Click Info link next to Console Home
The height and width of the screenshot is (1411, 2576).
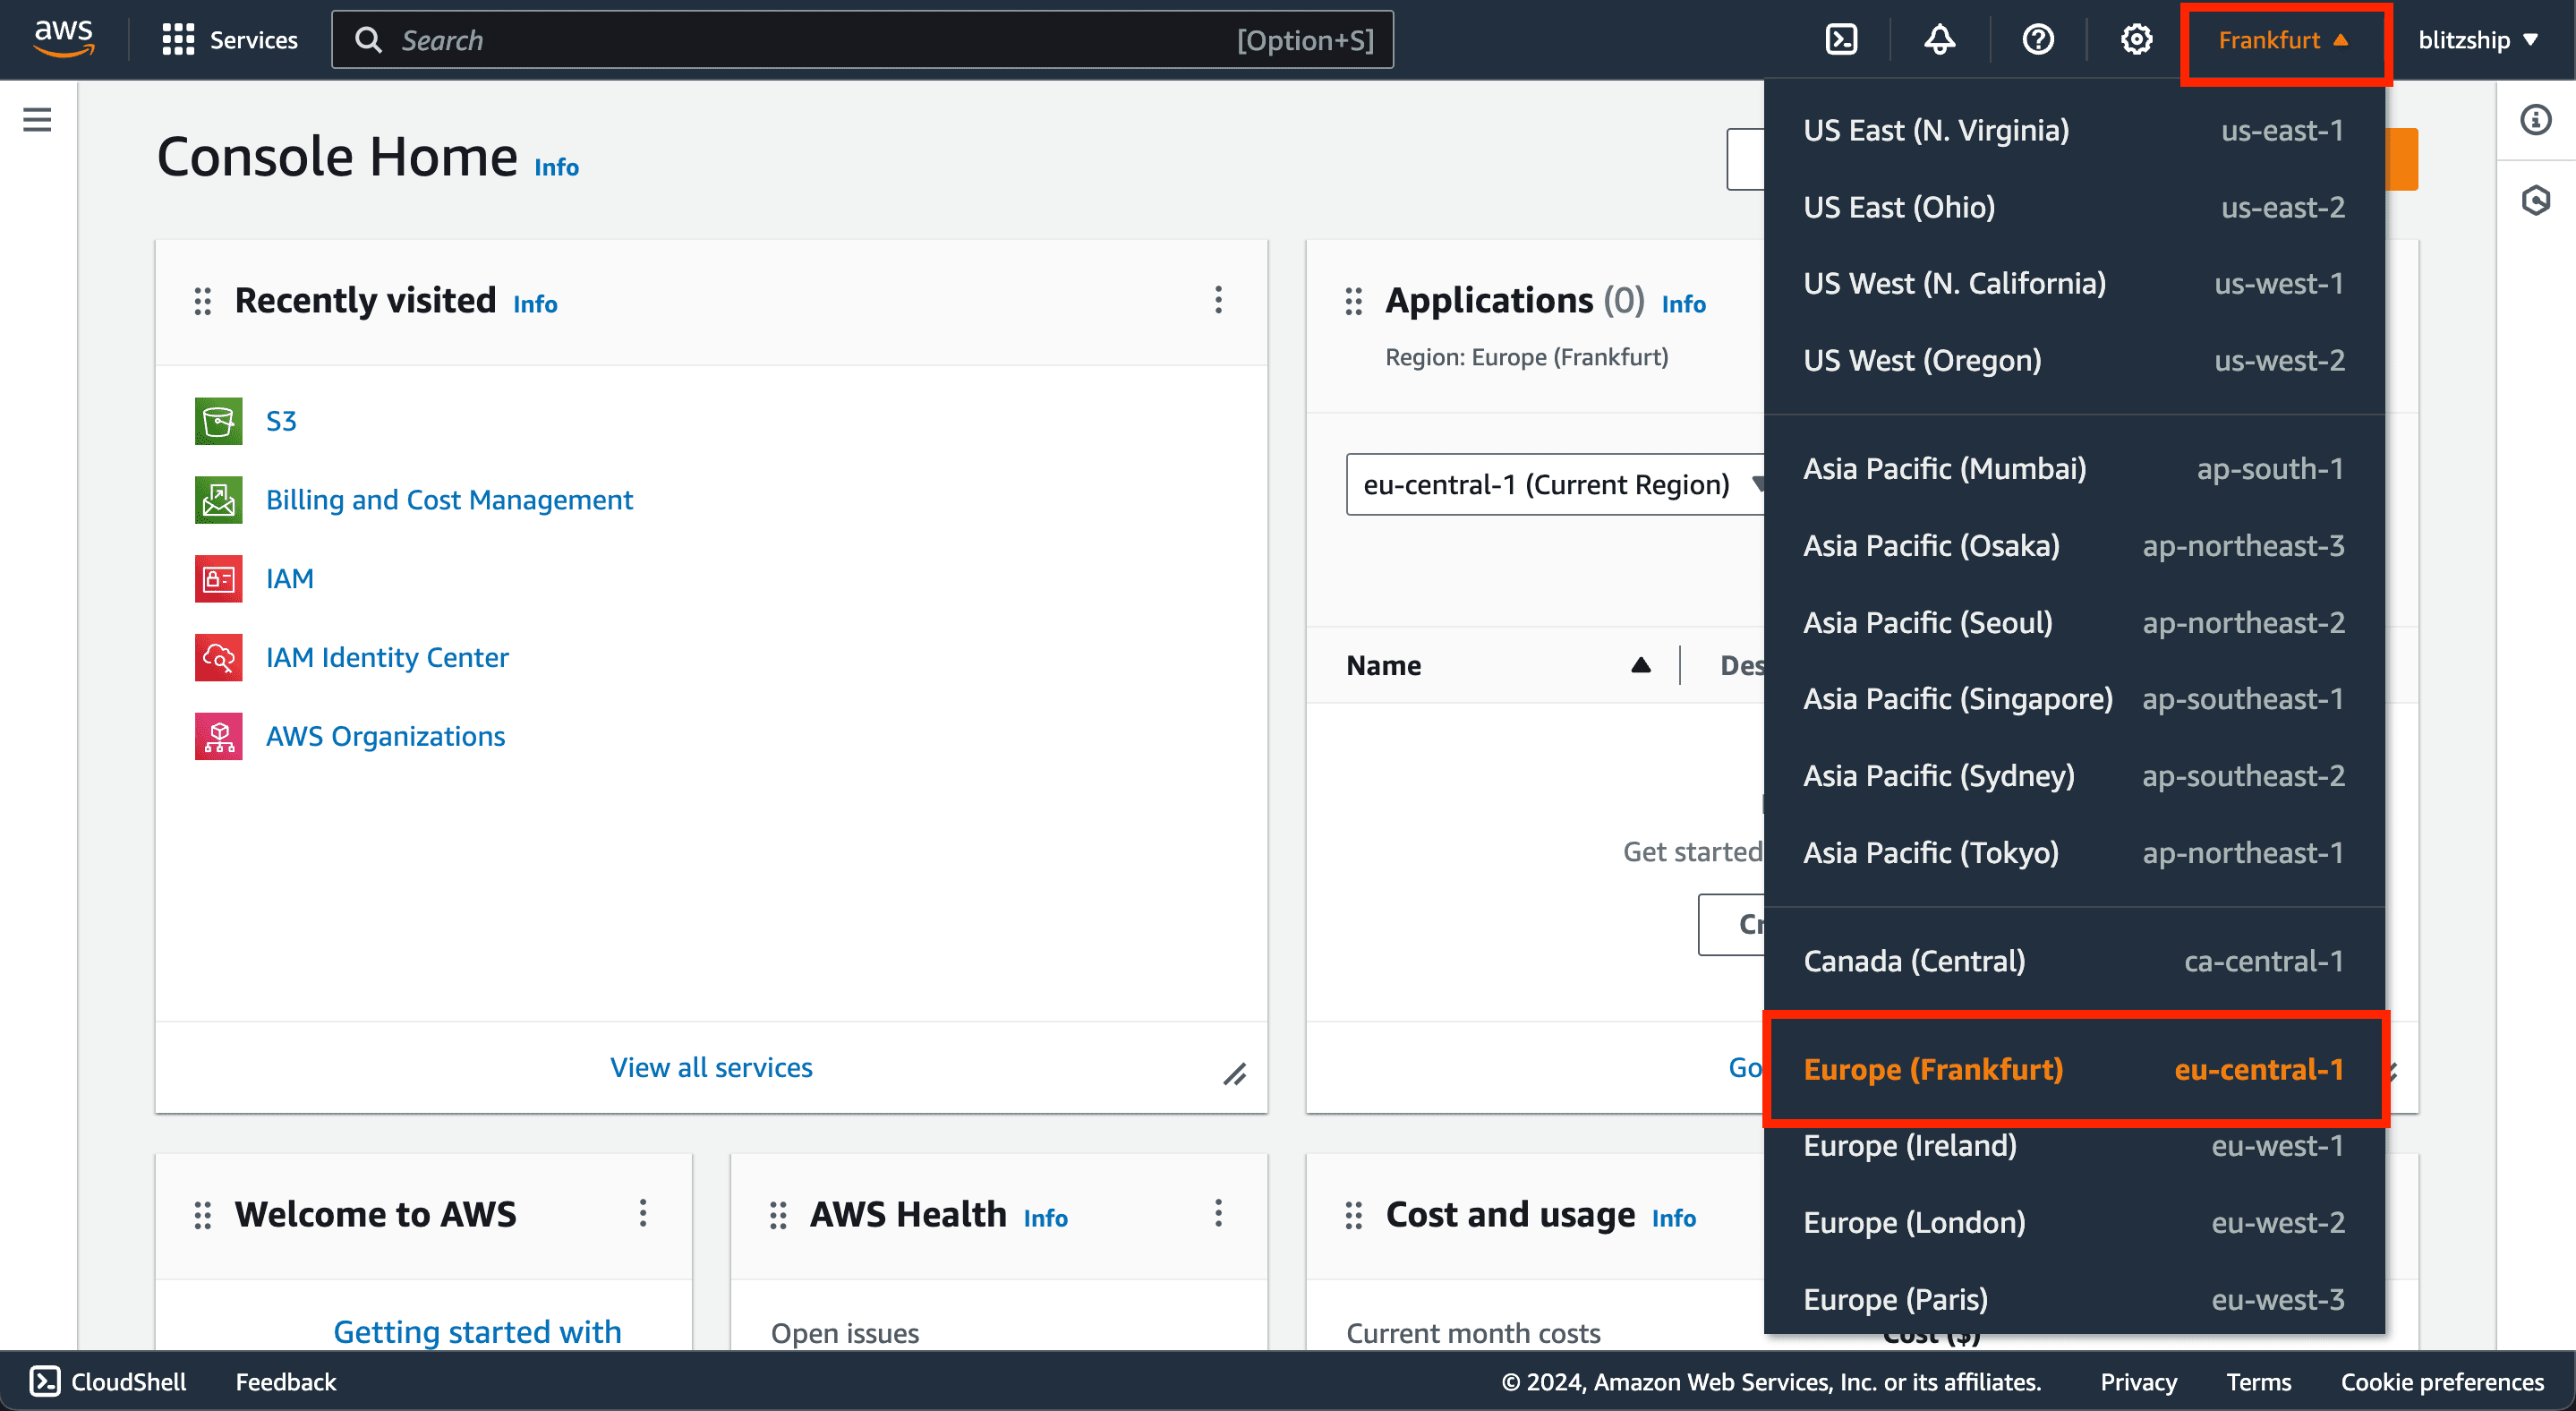pyautogui.click(x=556, y=167)
